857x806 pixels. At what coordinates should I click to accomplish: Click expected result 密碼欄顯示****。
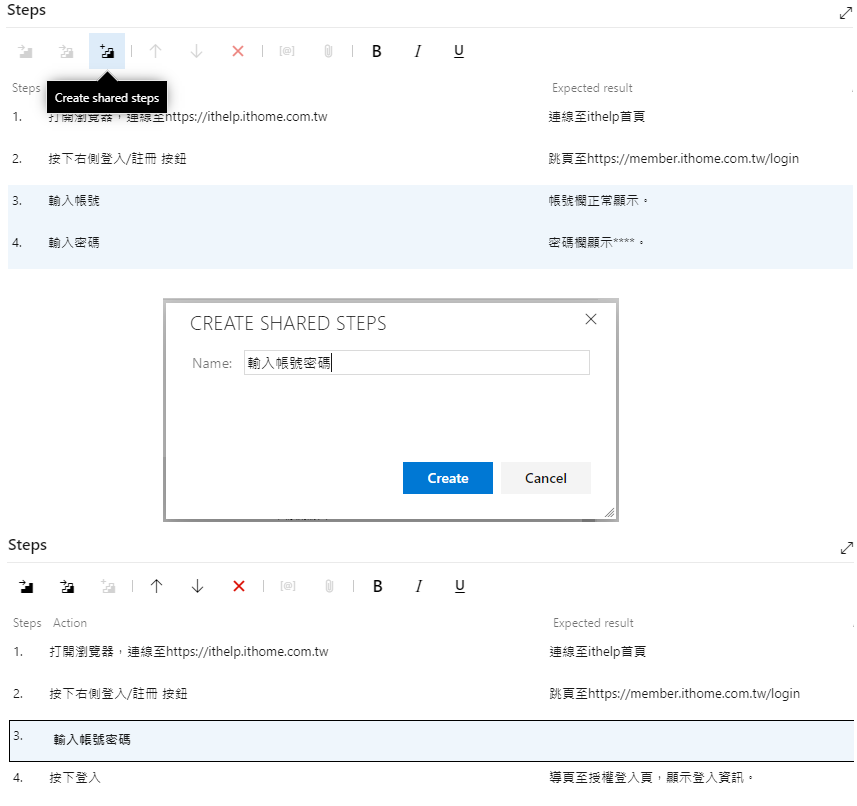click(x=596, y=243)
